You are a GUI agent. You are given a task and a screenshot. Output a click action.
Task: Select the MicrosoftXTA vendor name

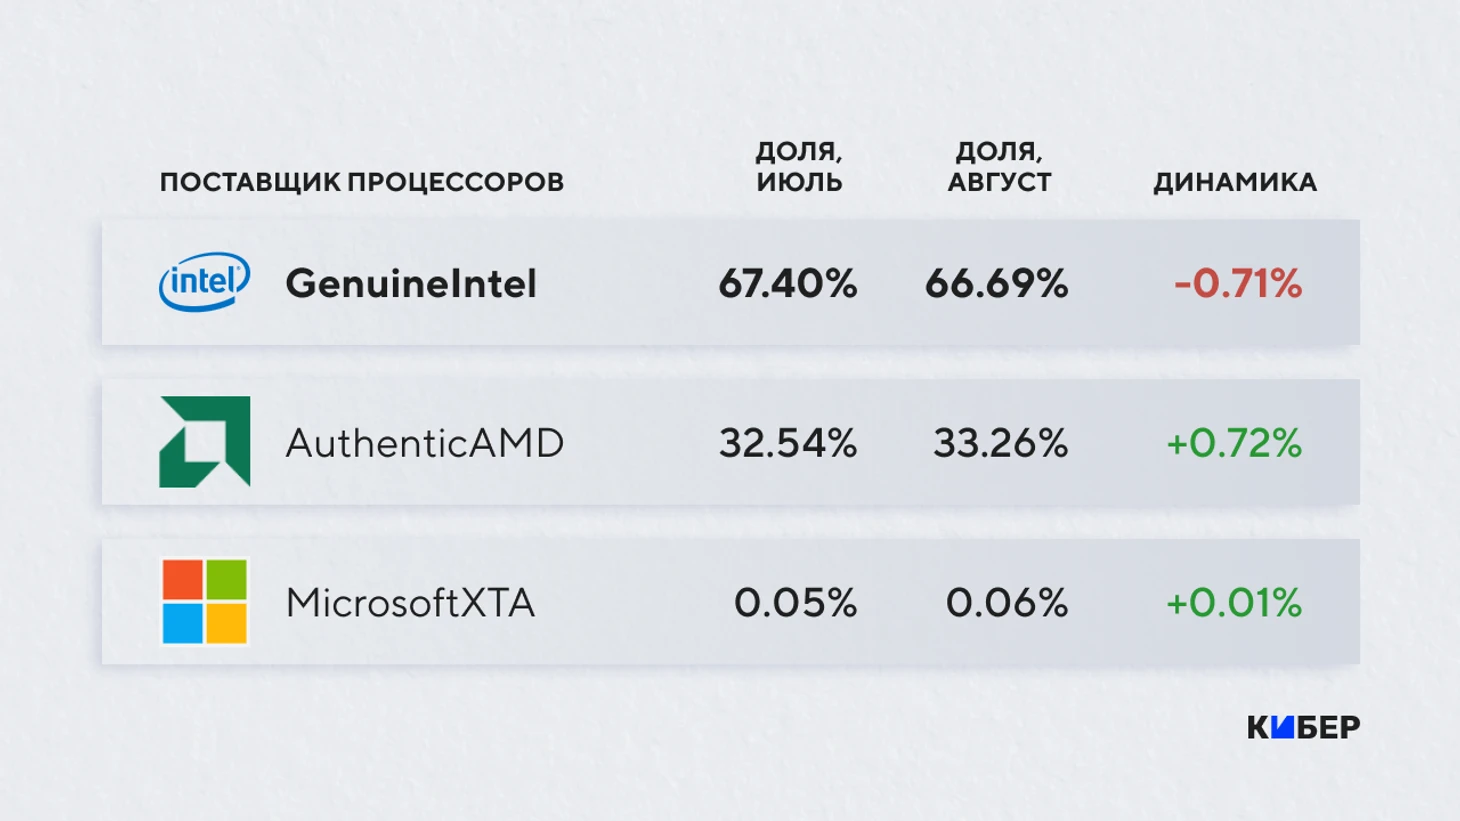coord(410,603)
